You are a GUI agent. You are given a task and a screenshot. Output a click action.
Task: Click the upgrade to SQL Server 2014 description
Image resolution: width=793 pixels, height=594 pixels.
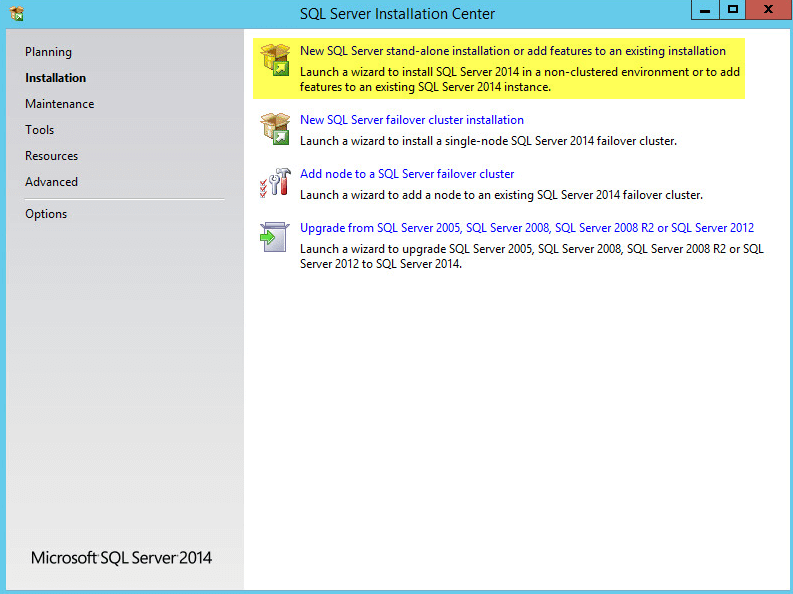[x=532, y=256]
